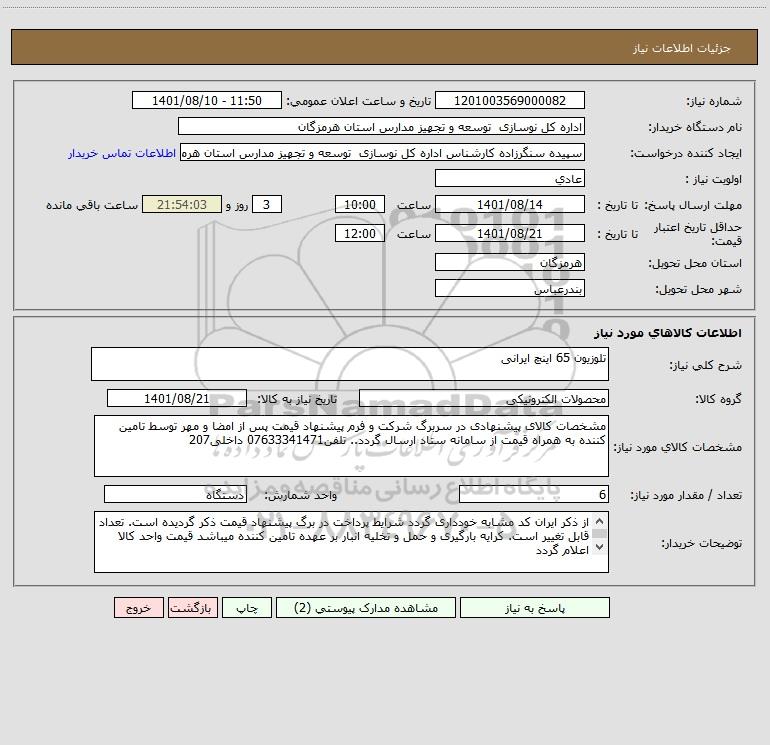The image size is (770, 745).
Task: Click the خروج exit button
Action: pos(138,608)
